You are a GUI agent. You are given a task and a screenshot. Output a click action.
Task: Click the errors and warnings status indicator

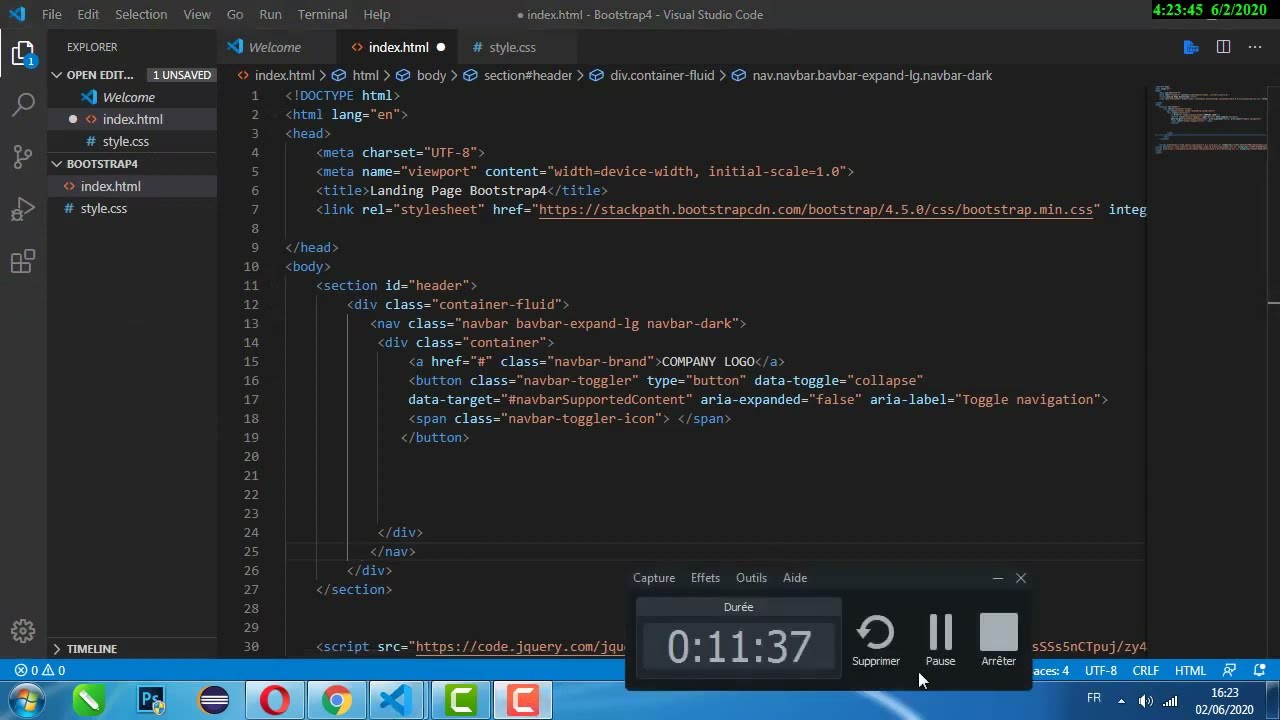40,671
